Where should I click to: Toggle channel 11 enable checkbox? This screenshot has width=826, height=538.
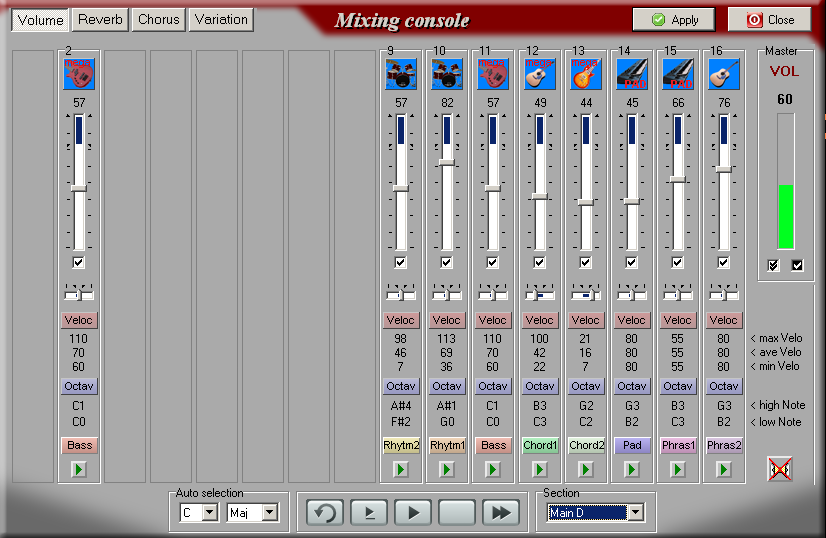pyautogui.click(x=493, y=262)
